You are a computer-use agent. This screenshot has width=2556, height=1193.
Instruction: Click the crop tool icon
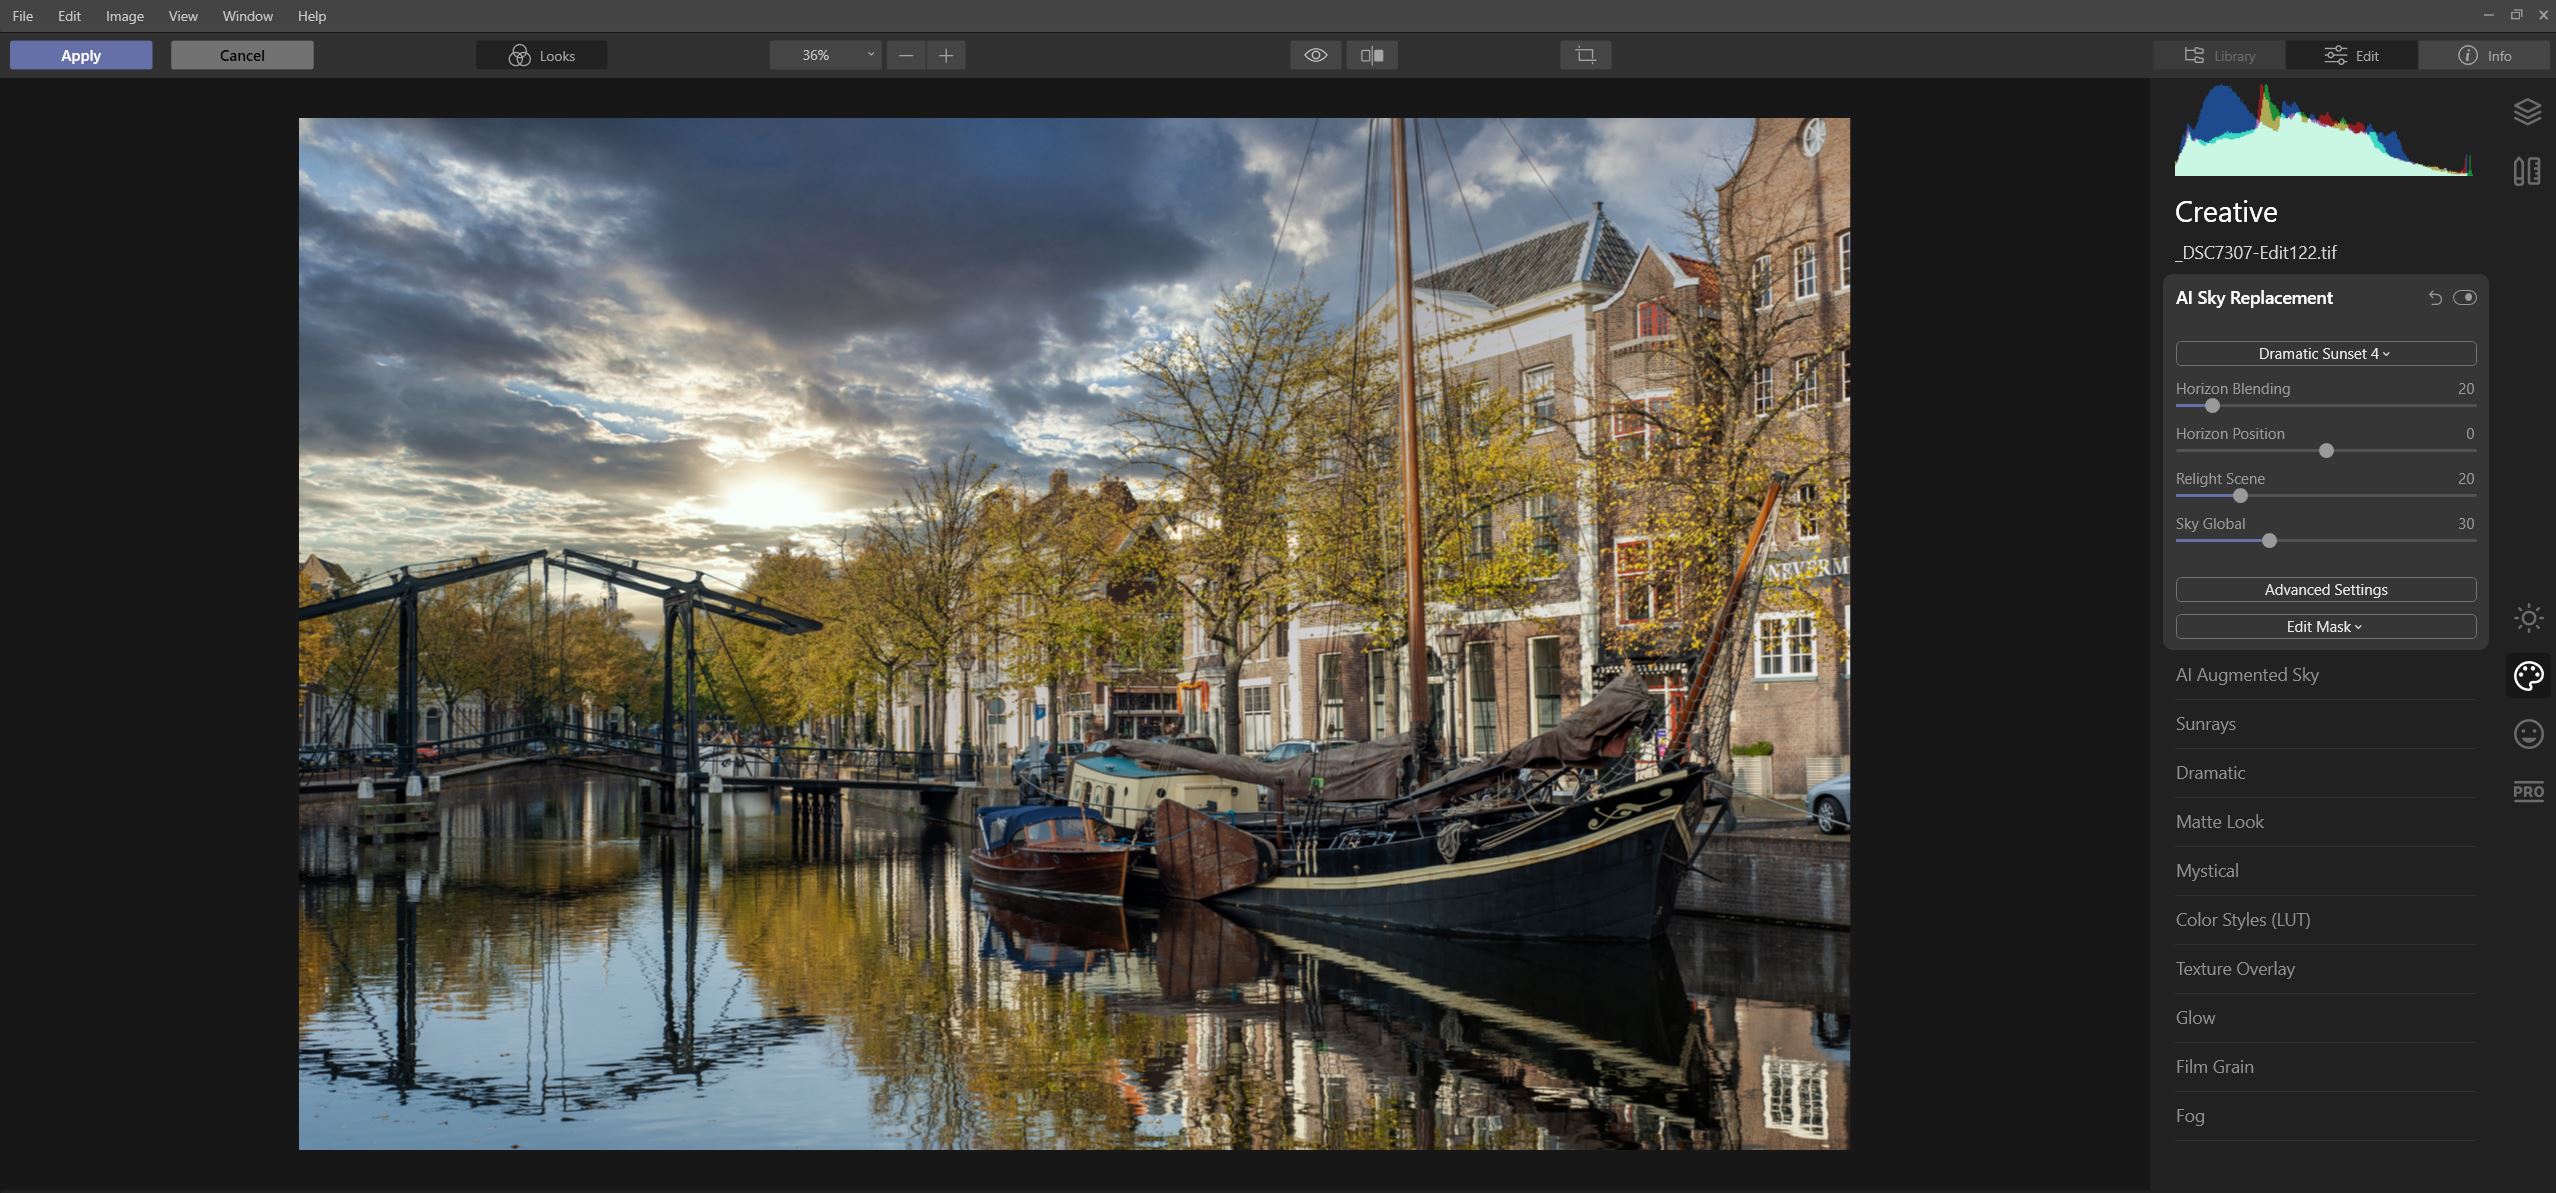coord(1585,55)
